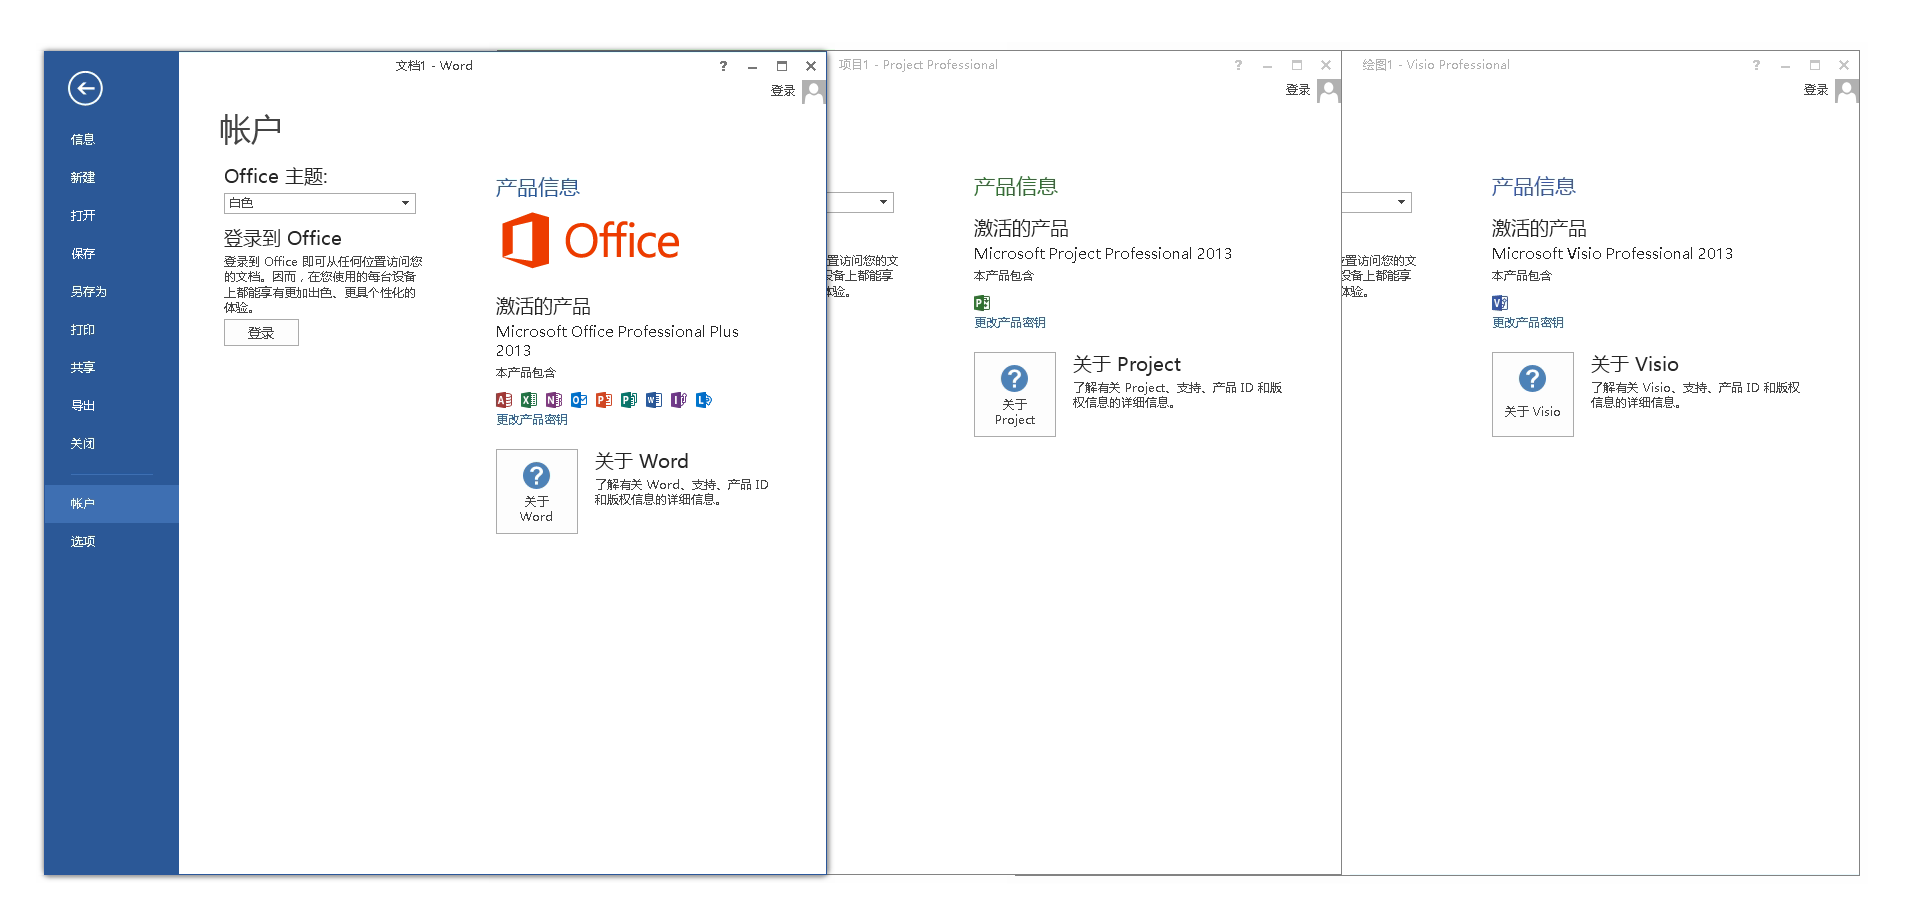Viewport: 1909px width, 924px height.
Task: Click the 关于 Project about button
Action: (x=1015, y=394)
